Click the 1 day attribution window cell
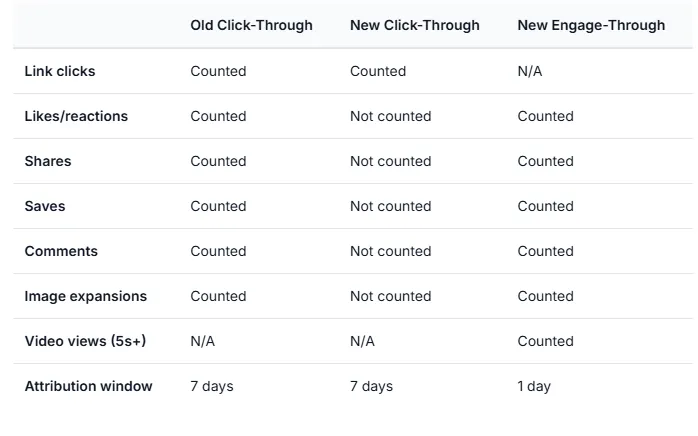This screenshot has height=436, width=698. (534, 386)
